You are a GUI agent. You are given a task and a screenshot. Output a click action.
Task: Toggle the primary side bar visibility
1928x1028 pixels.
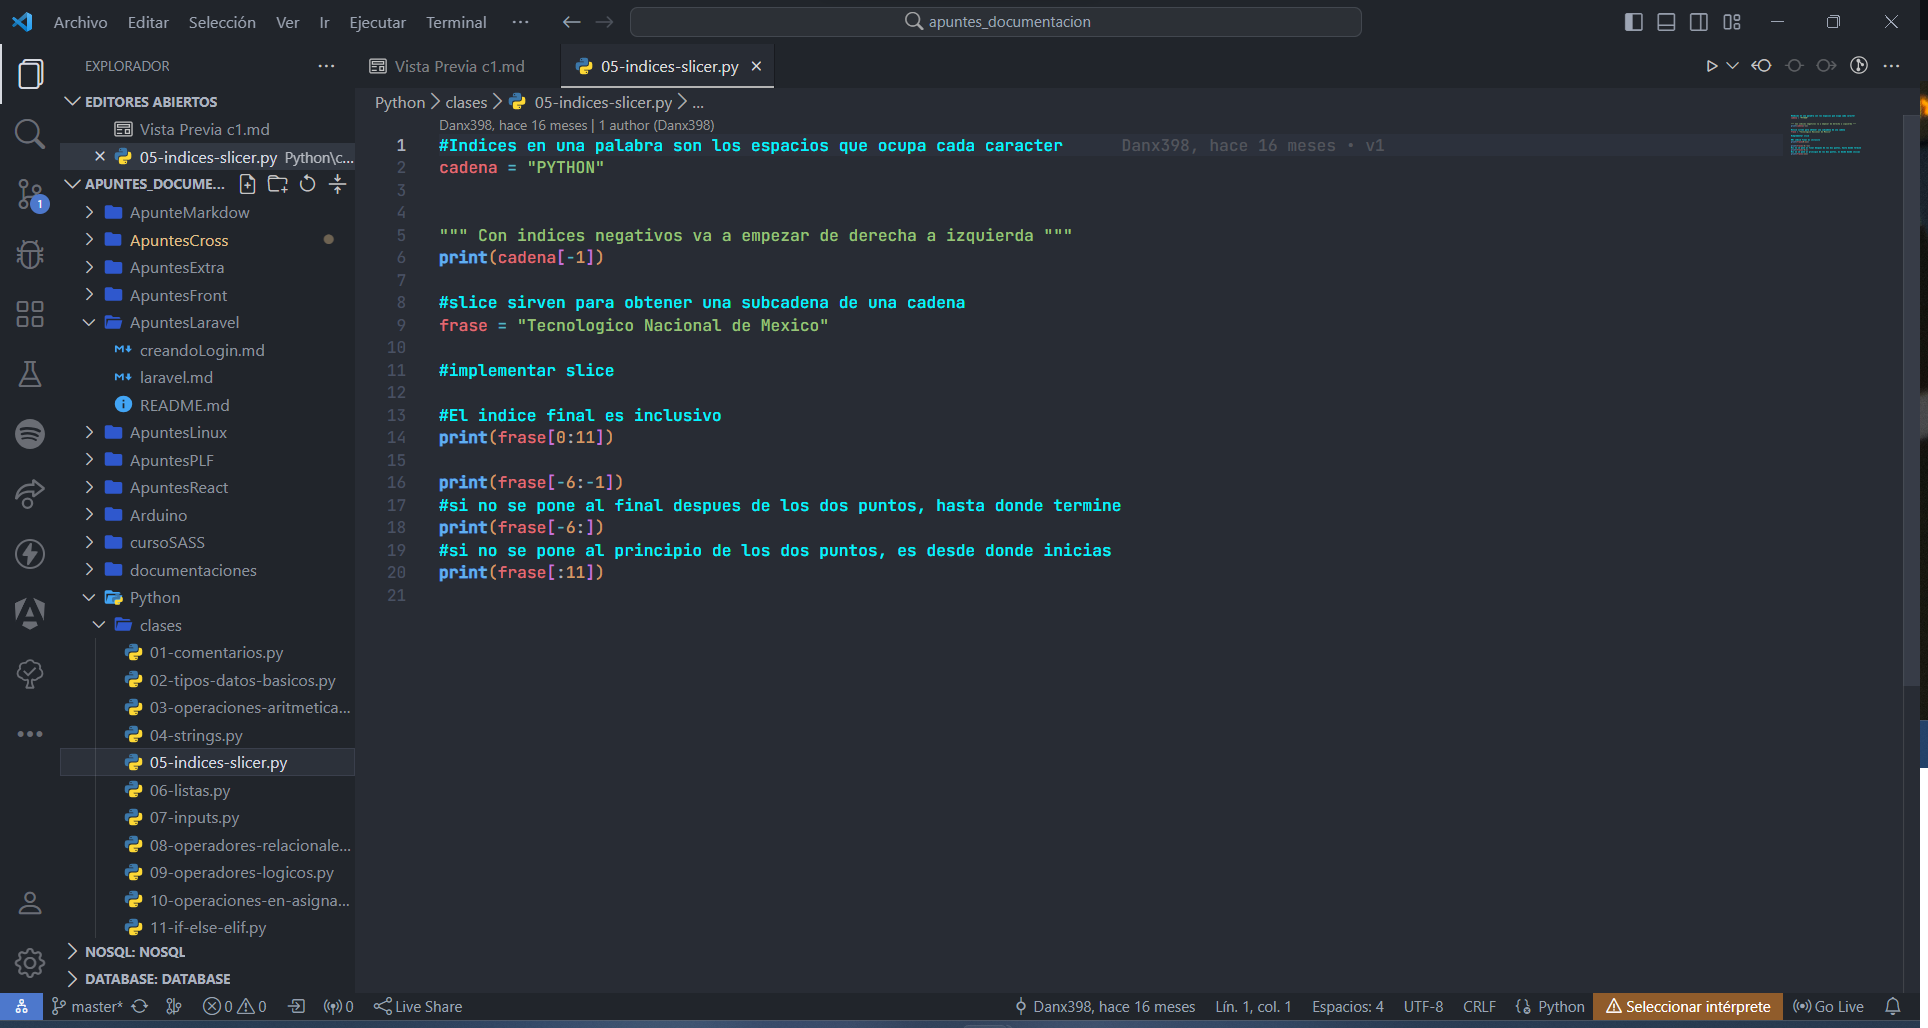(x=1634, y=22)
